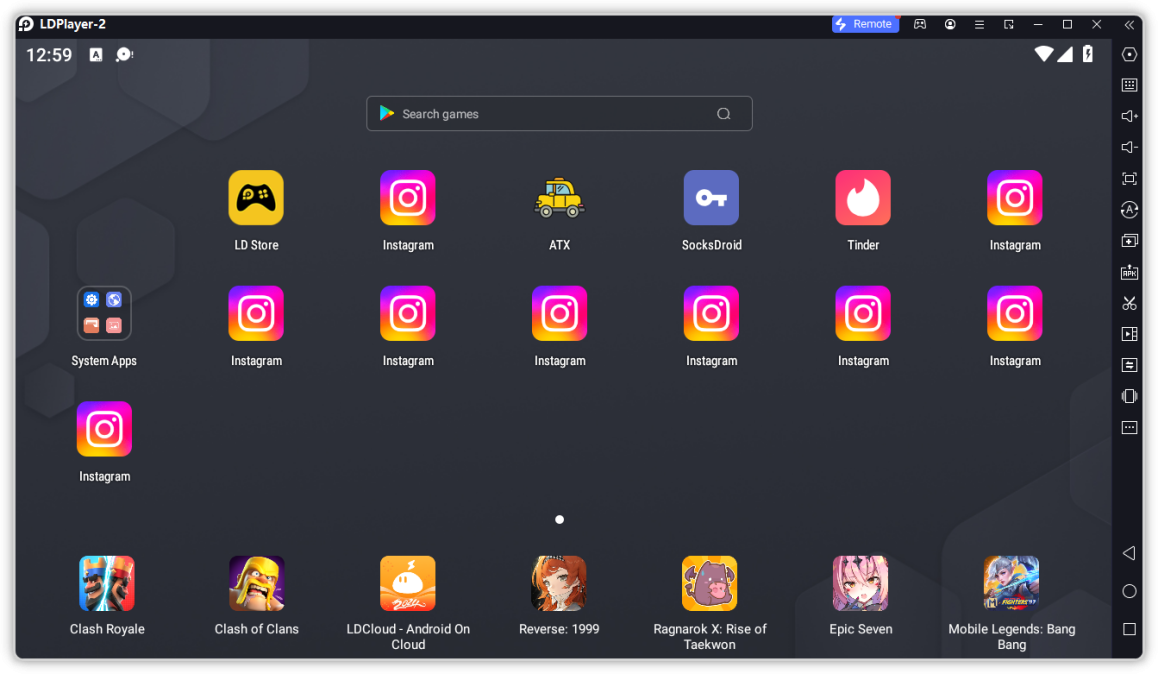Launch the Tinder app
The image size is (1158, 674).
coord(863,198)
